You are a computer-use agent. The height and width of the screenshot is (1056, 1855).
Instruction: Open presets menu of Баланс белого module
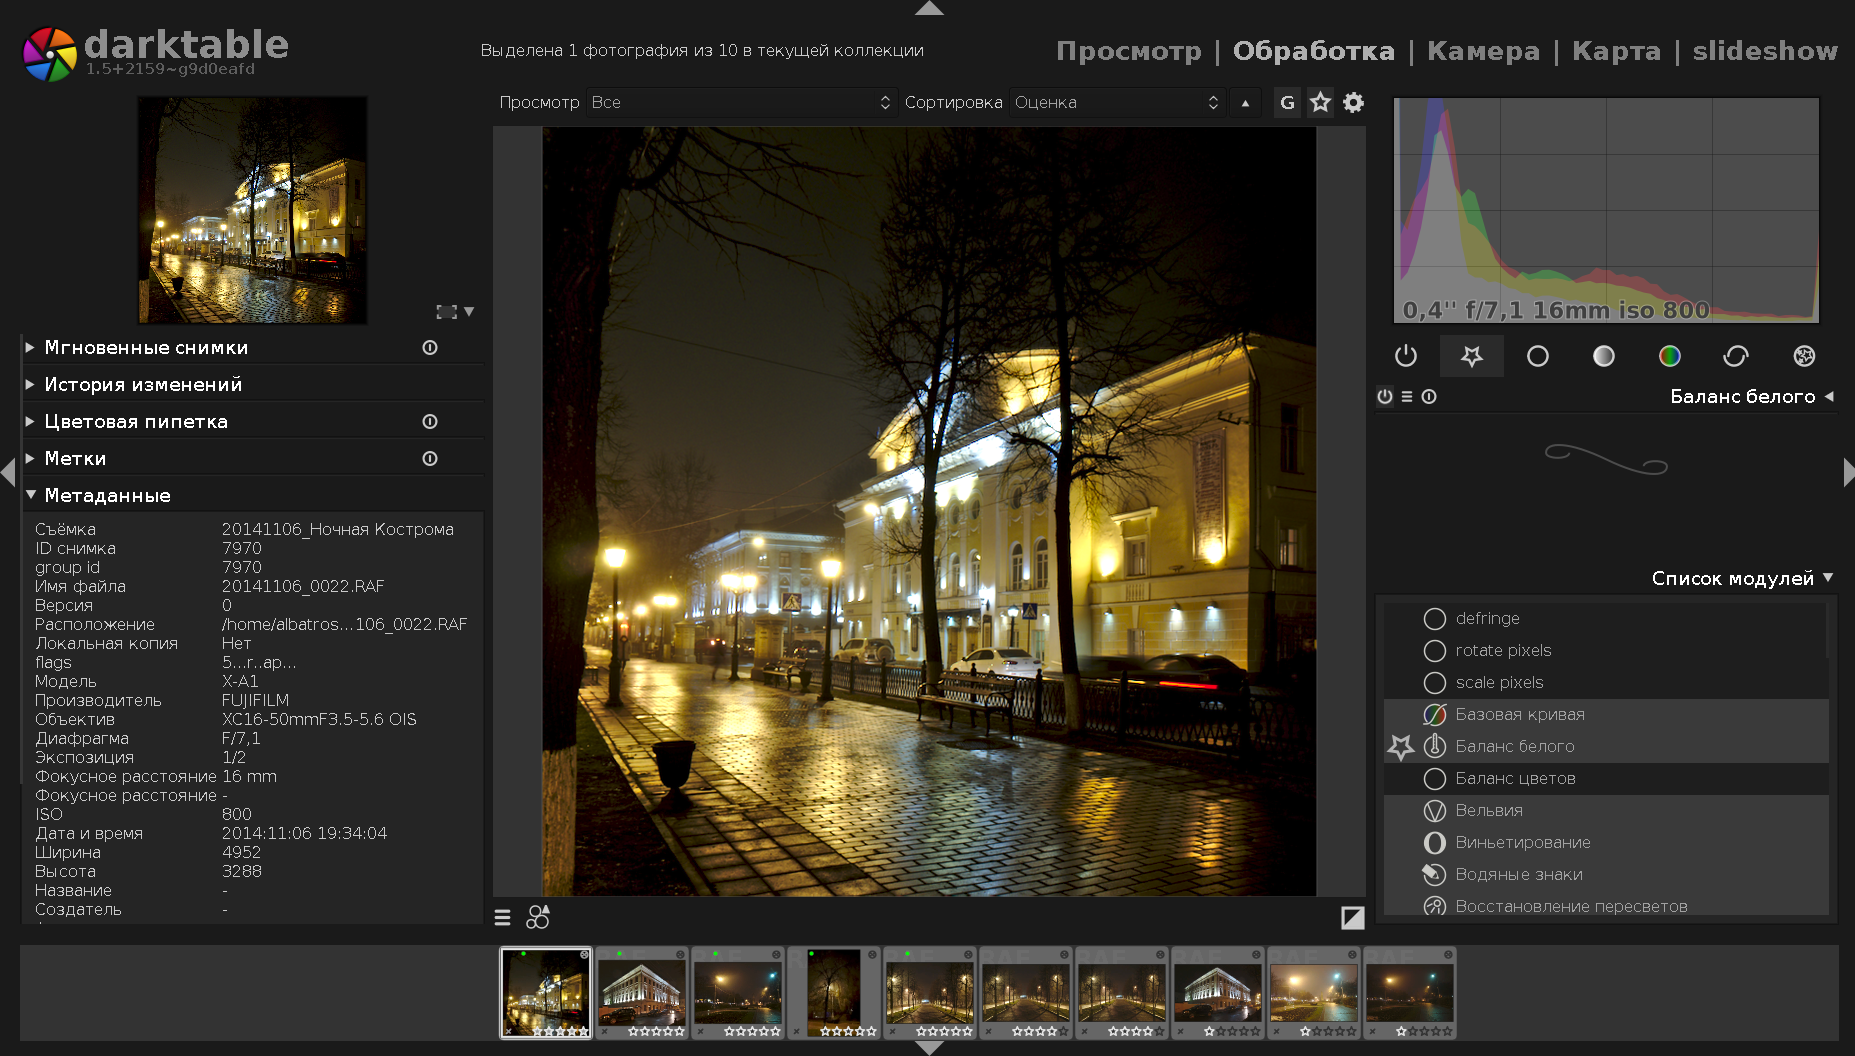click(1407, 397)
